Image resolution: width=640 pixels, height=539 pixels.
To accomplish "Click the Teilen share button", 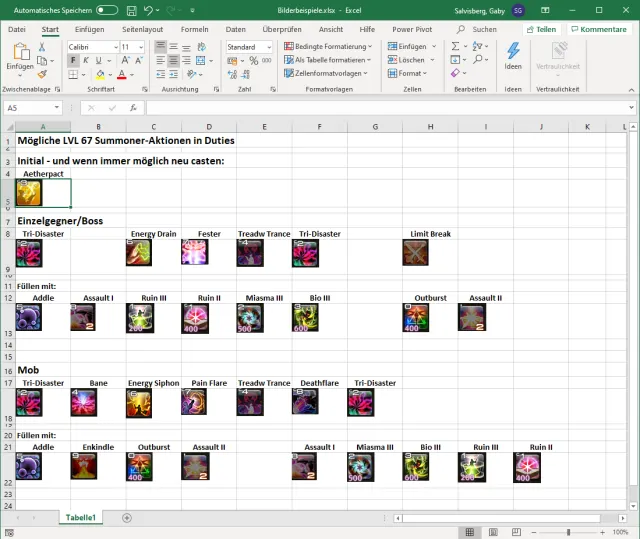I will tap(541, 29).
